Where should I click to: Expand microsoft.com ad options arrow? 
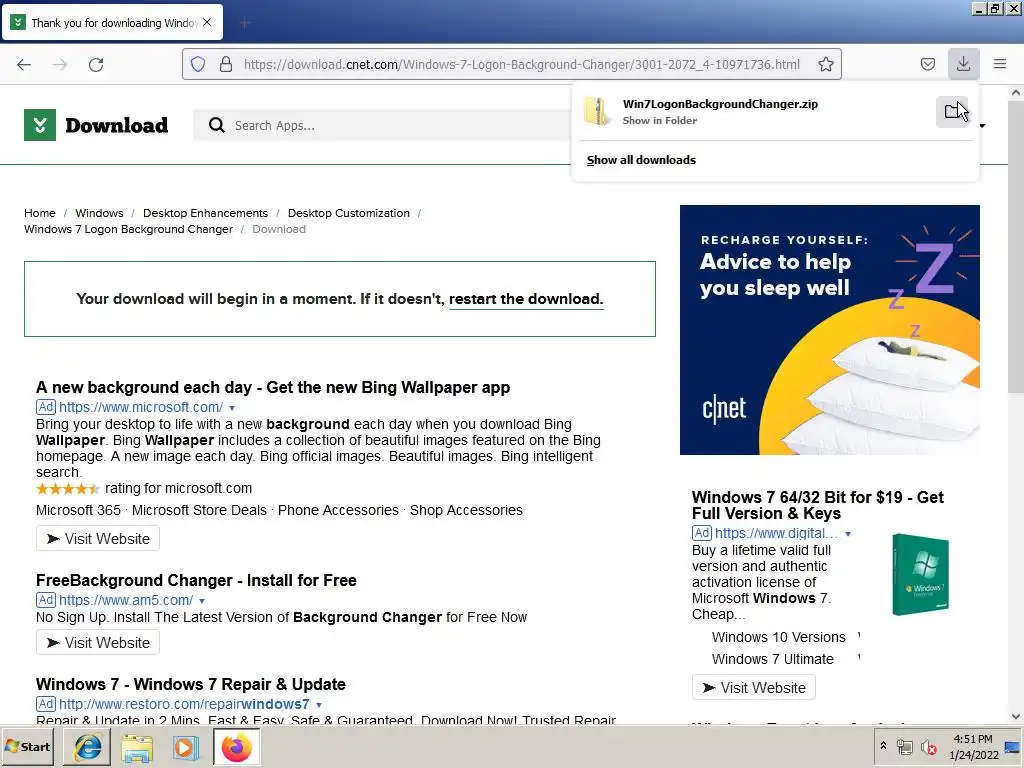(232, 408)
